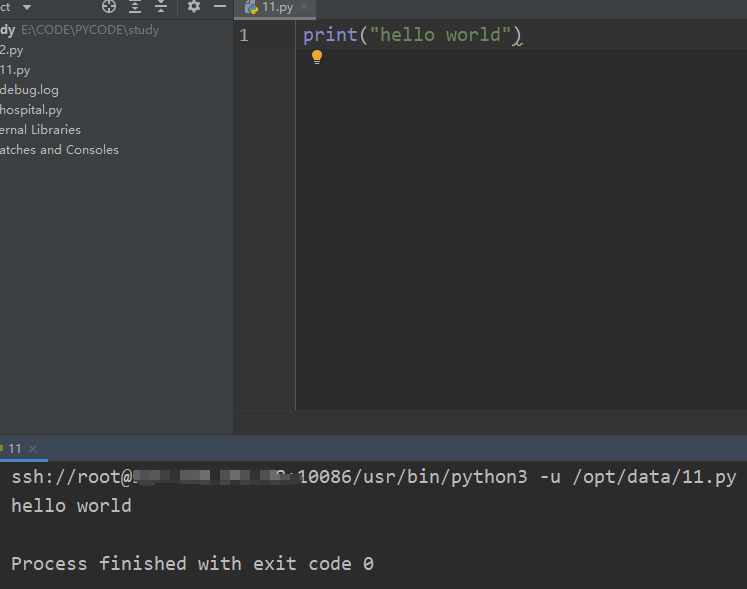Click the print keyword in the editor
The height and width of the screenshot is (589, 747).
click(x=330, y=35)
